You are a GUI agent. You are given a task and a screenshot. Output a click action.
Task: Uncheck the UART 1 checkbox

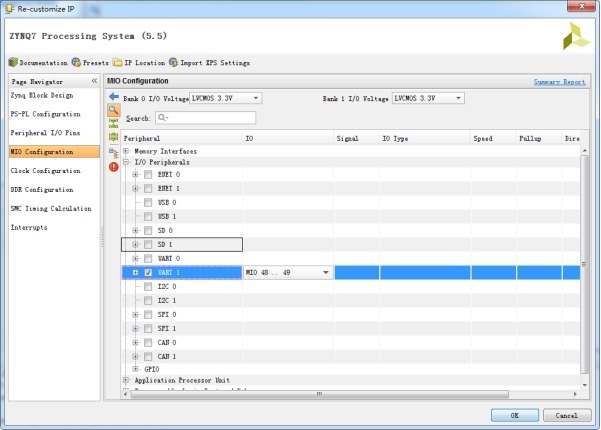coord(148,272)
